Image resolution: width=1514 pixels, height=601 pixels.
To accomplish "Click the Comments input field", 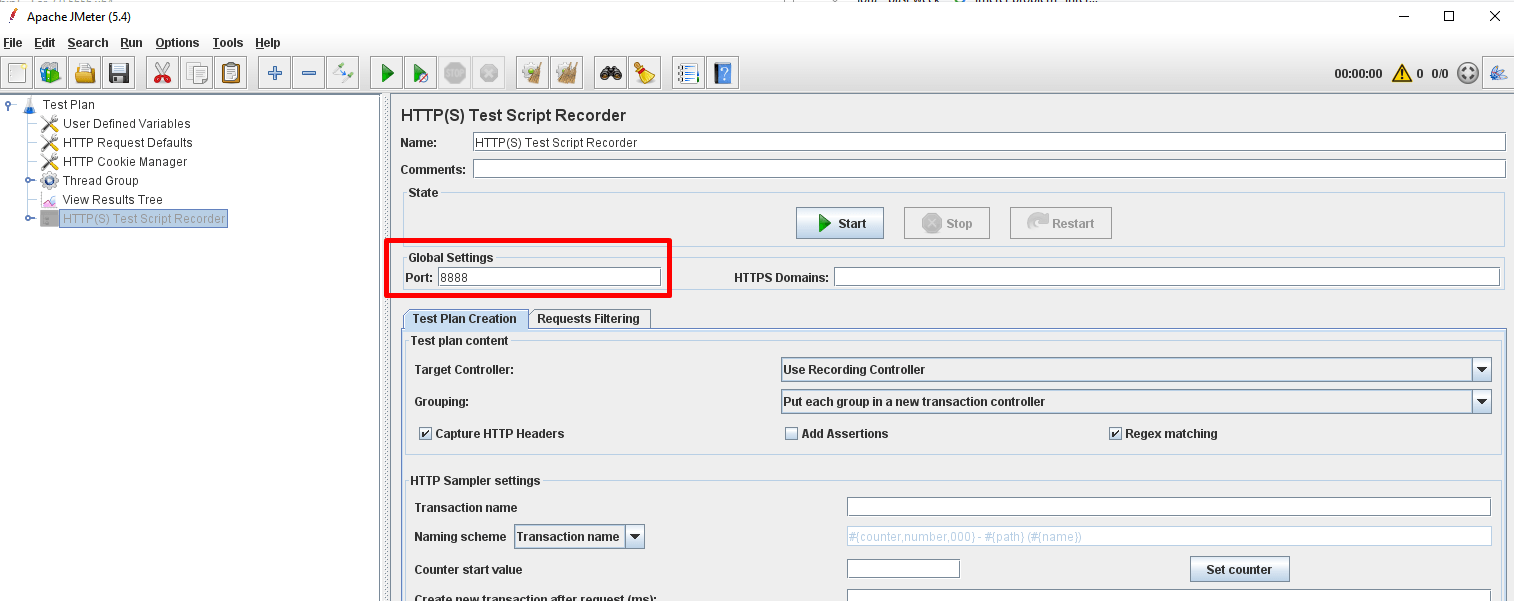I will coord(989,169).
